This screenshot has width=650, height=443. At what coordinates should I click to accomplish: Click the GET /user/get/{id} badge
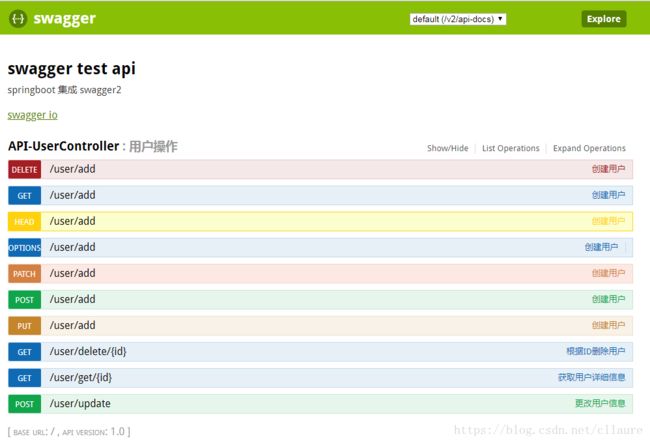click(x=24, y=378)
